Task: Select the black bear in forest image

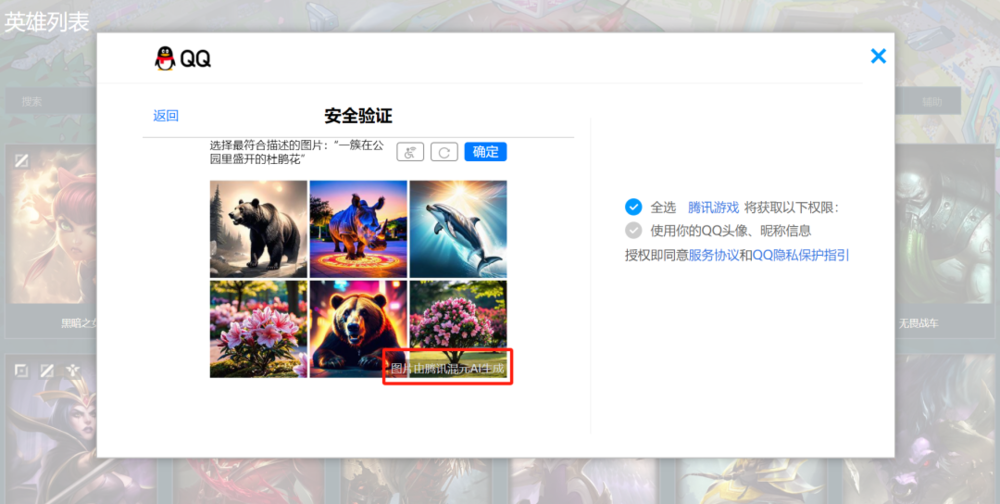Action: click(x=258, y=228)
